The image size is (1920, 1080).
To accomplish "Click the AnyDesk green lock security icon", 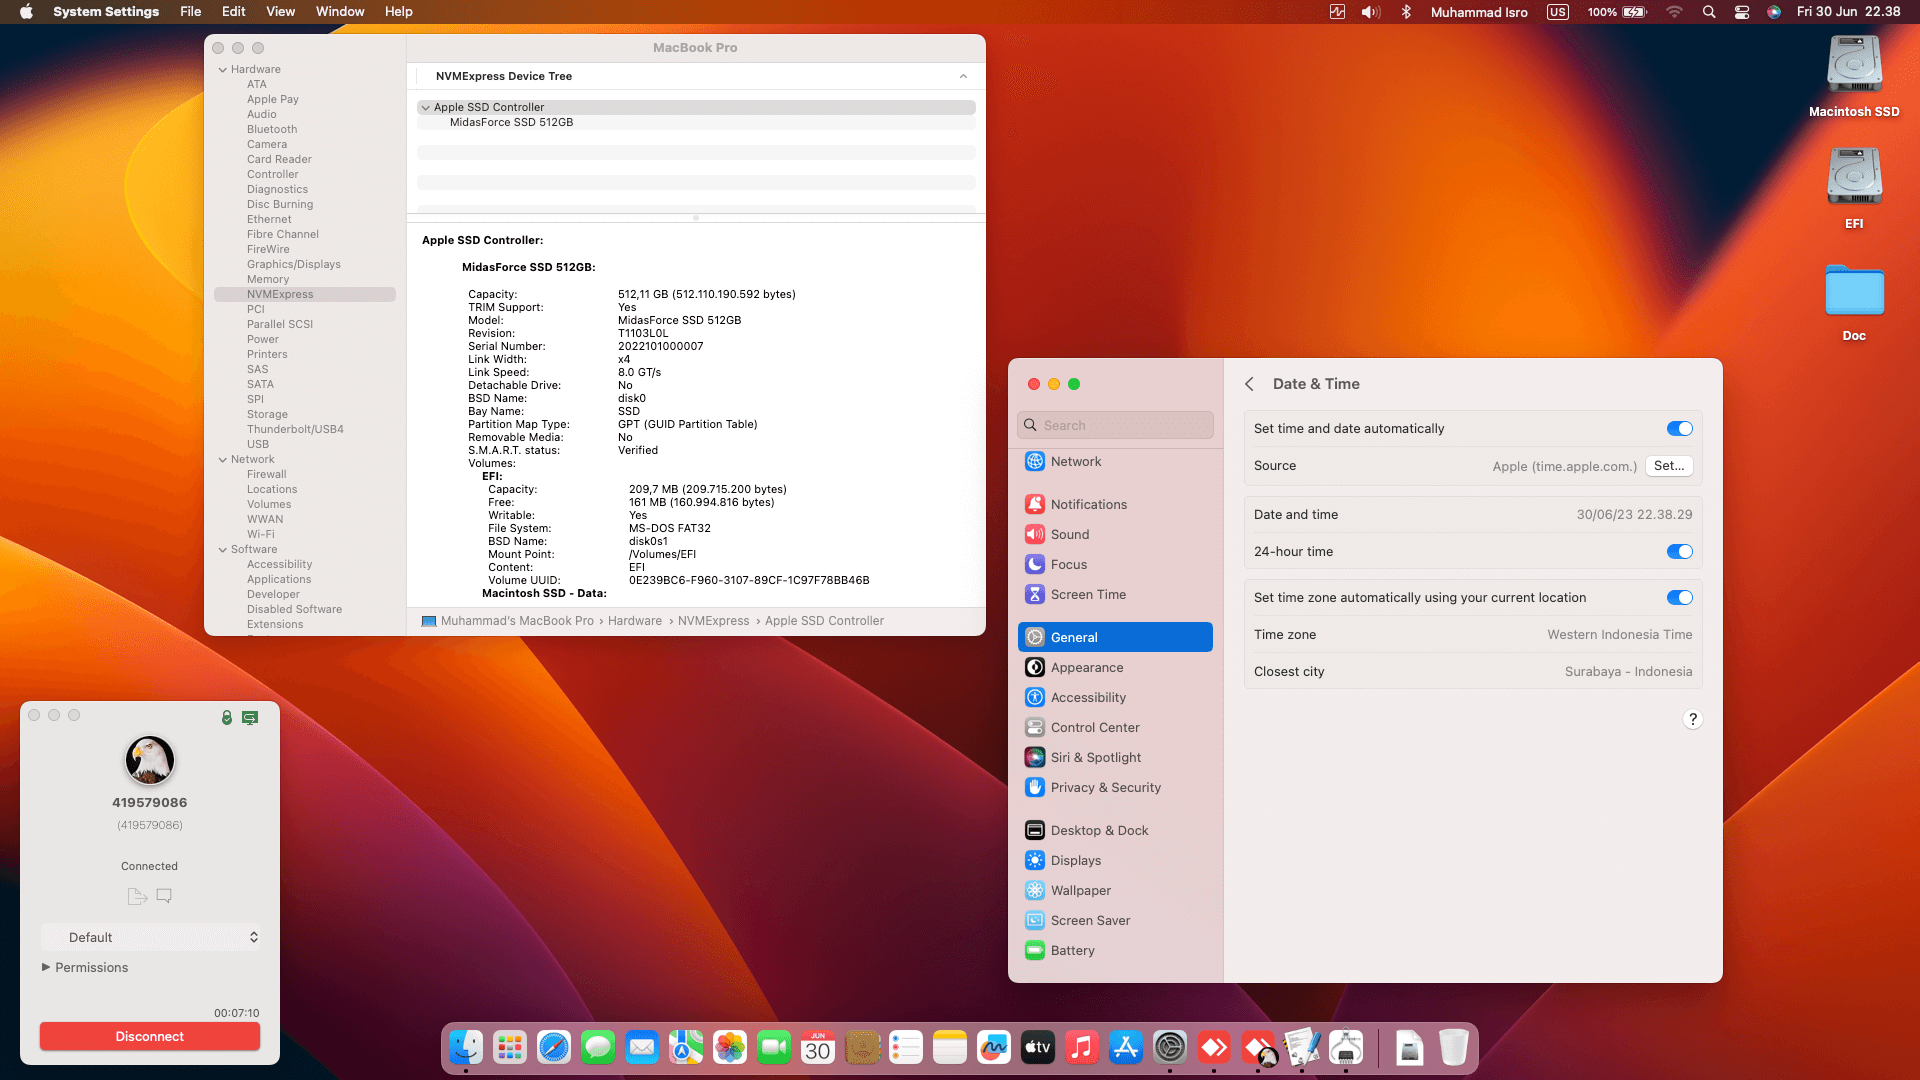I will (x=227, y=717).
